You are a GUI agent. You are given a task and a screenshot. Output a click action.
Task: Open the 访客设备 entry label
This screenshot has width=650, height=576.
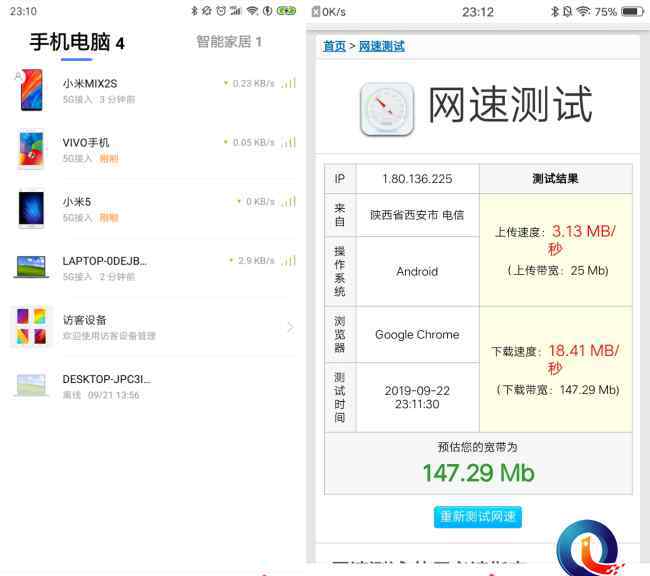(85, 320)
